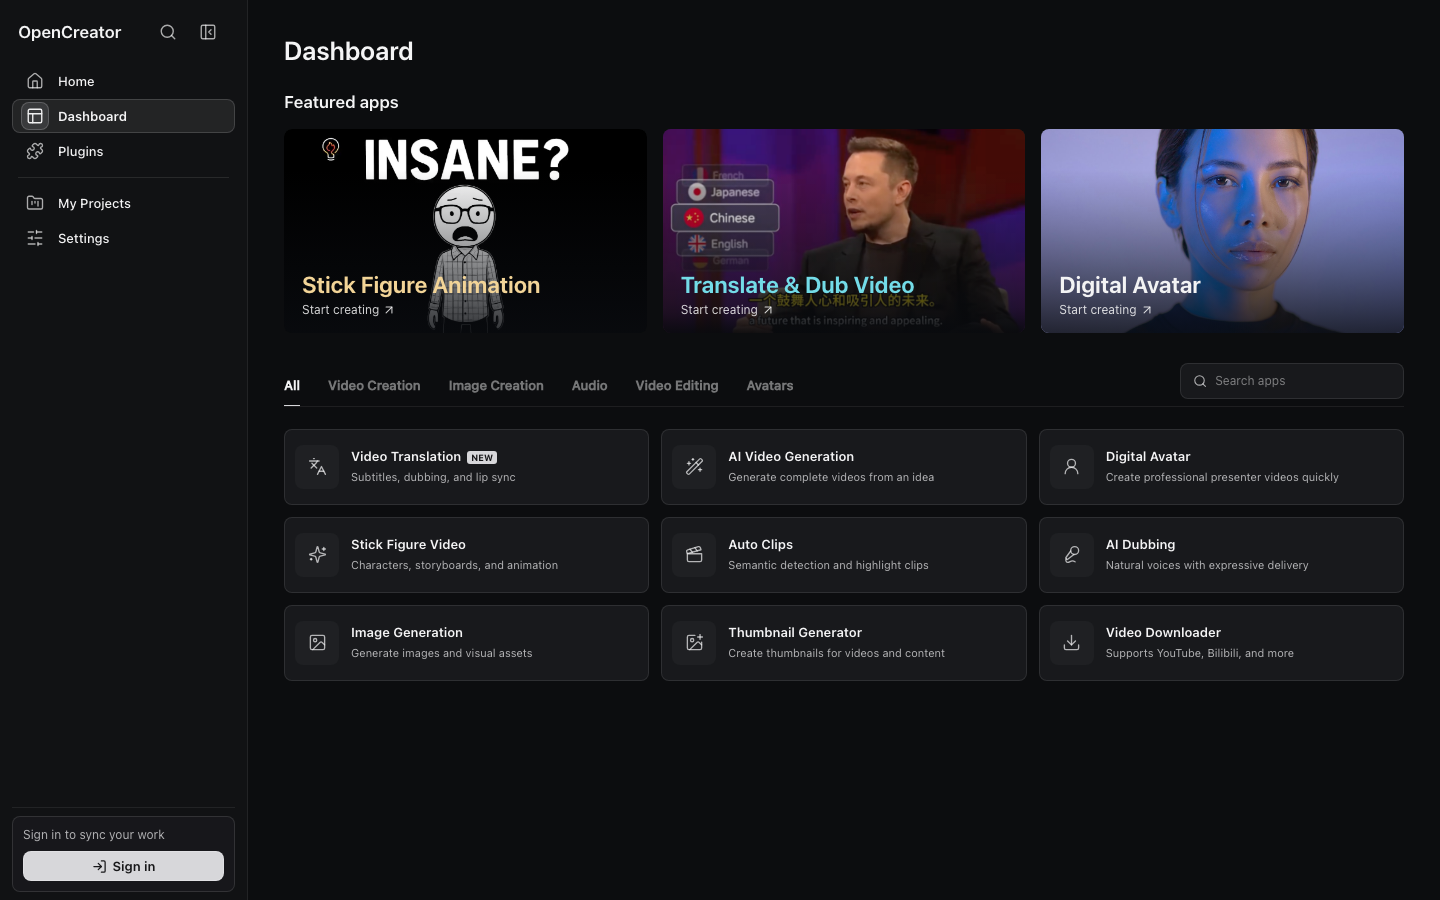Click the Video Downloader download icon
Viewport: 1440px width, 900px height.
(1071, 643)
